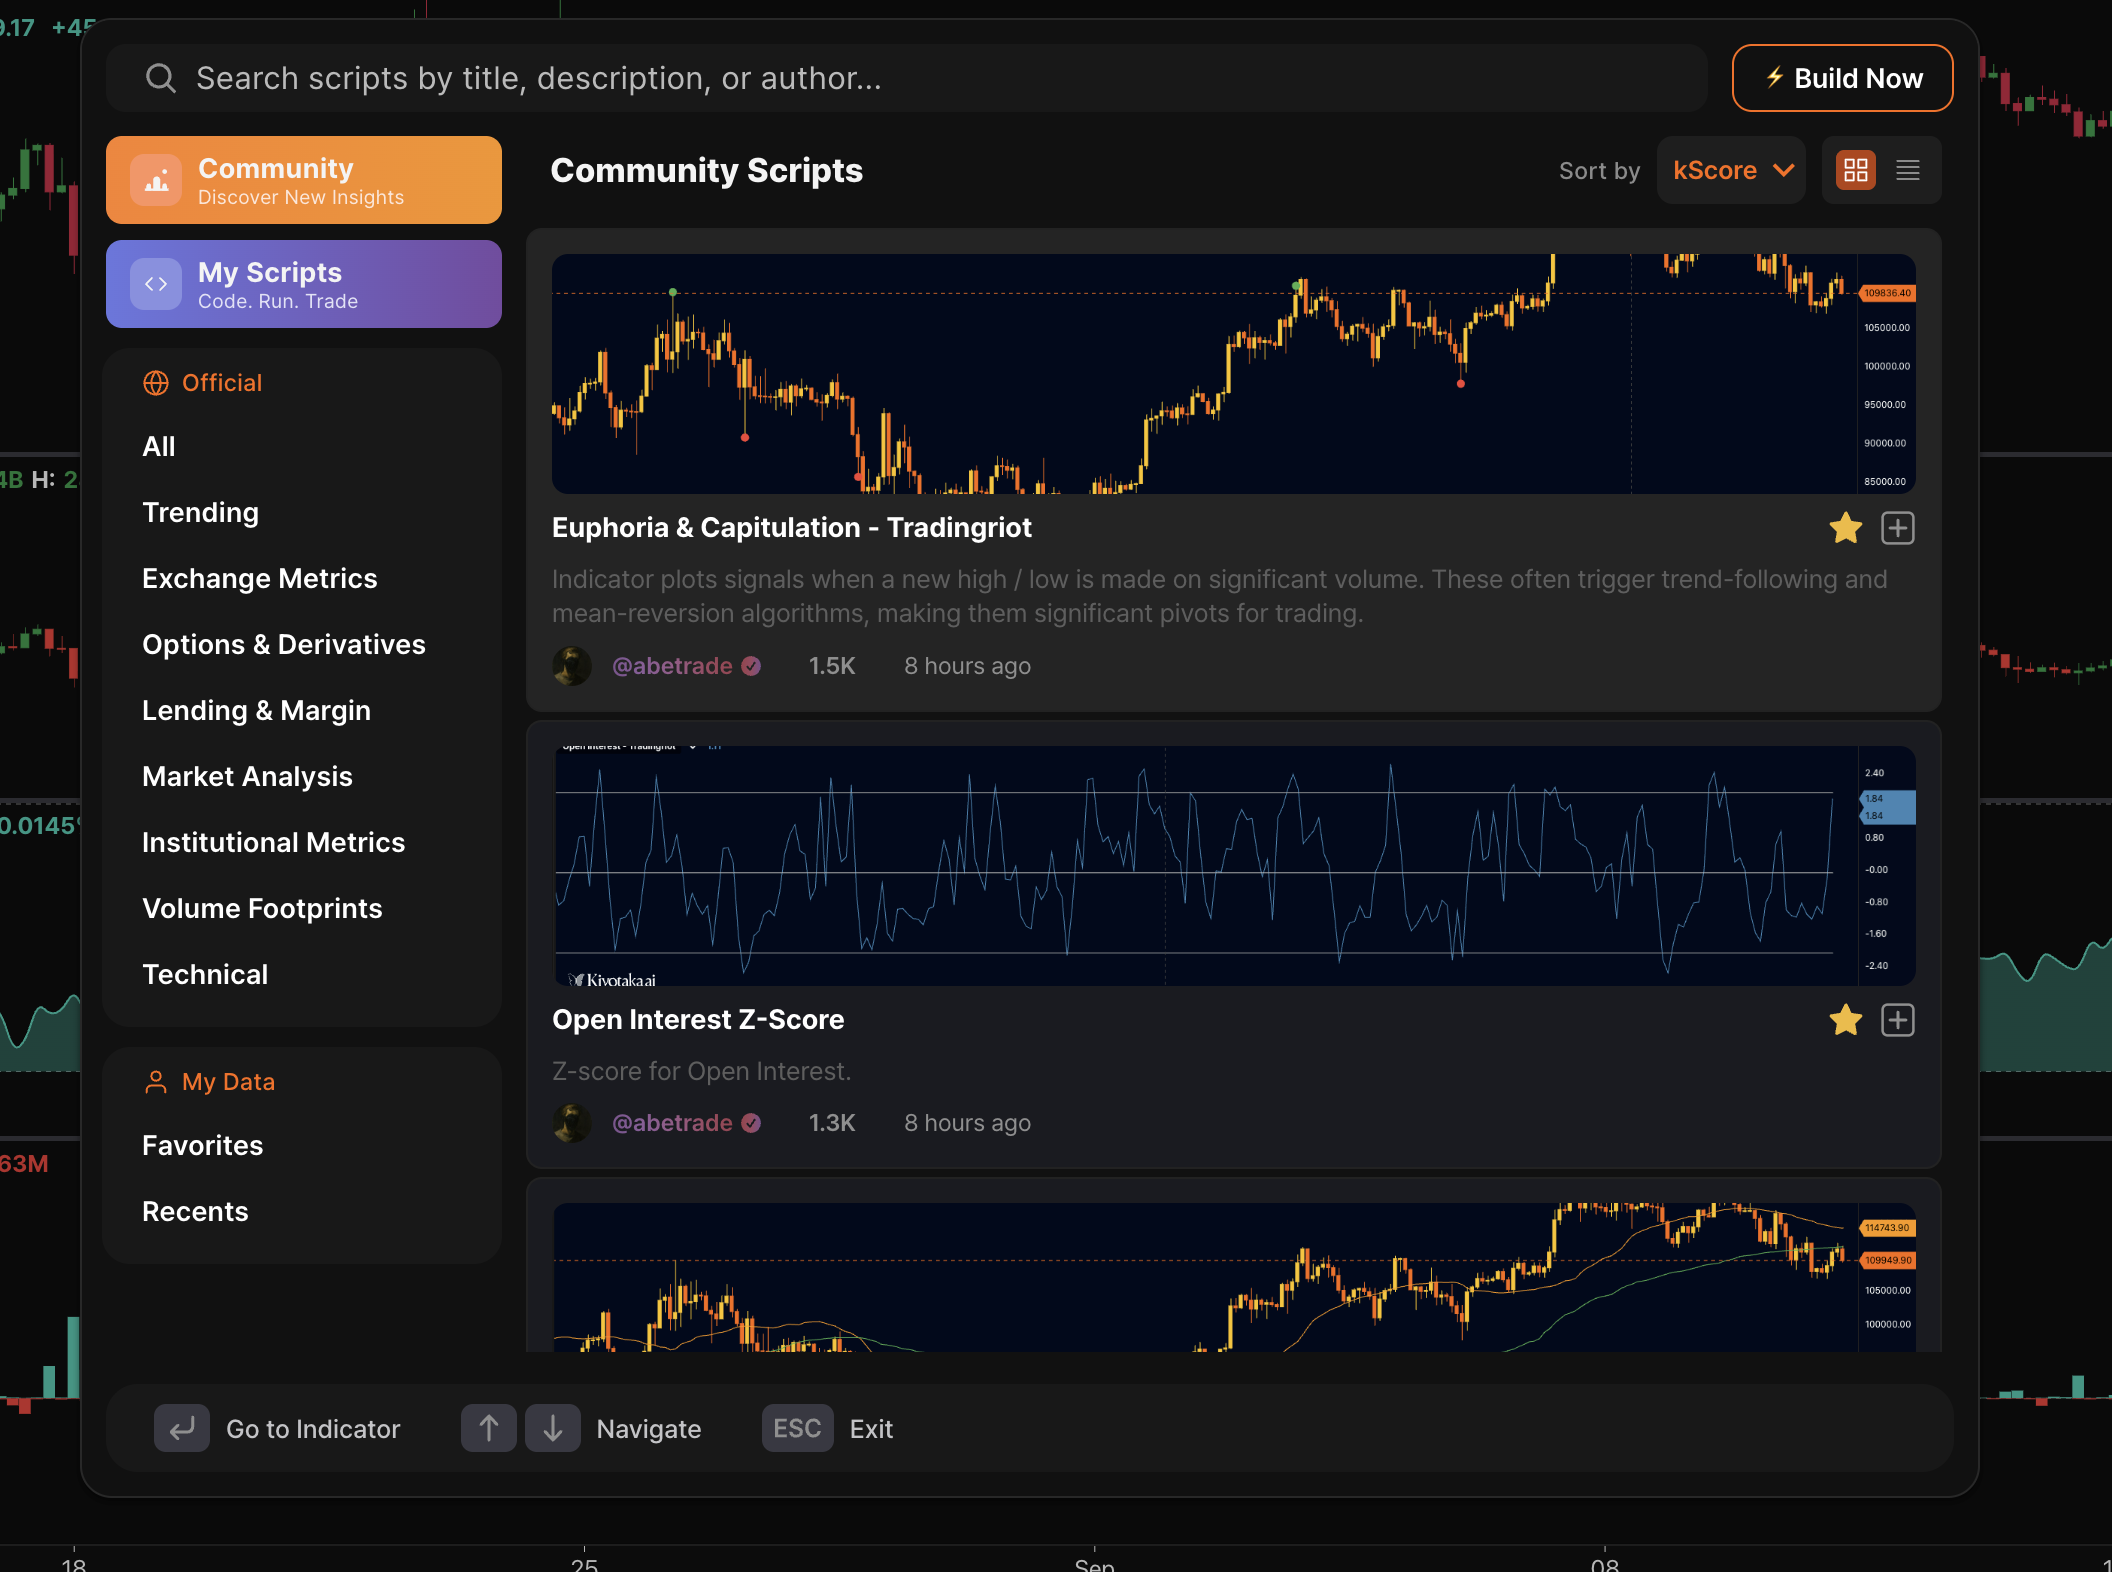The image size is (2112, 1572).
Task: Open the Community tab
Action: 304,180
